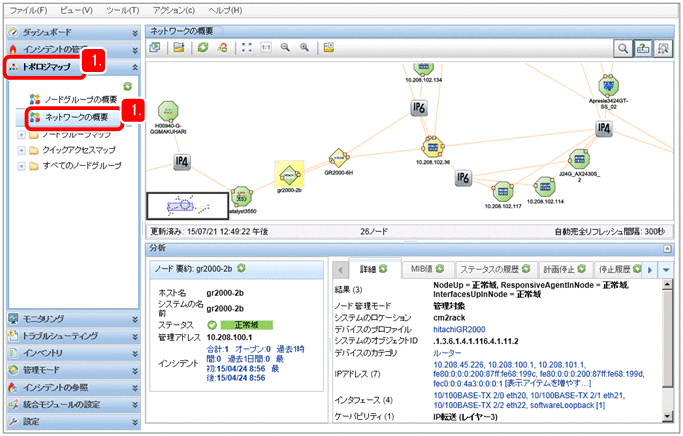683x436 pixels.
Task: Open アクション(c) menu
Action: (x=174, y=10)
